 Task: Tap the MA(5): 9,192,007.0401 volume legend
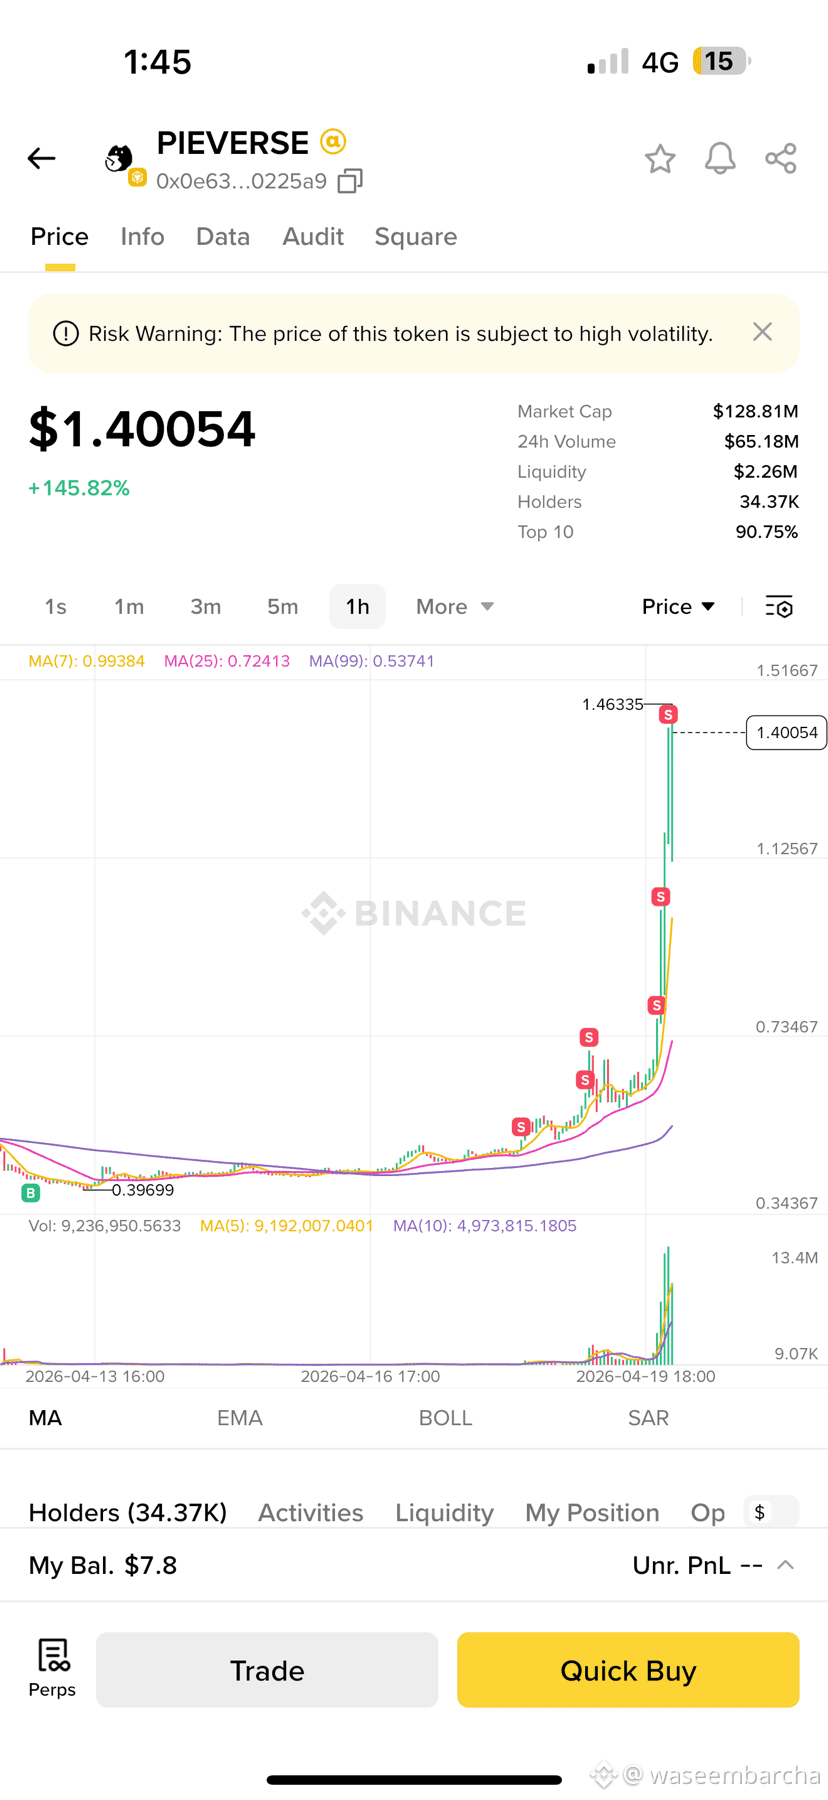pyautogui.click(x=287, y=1226)
